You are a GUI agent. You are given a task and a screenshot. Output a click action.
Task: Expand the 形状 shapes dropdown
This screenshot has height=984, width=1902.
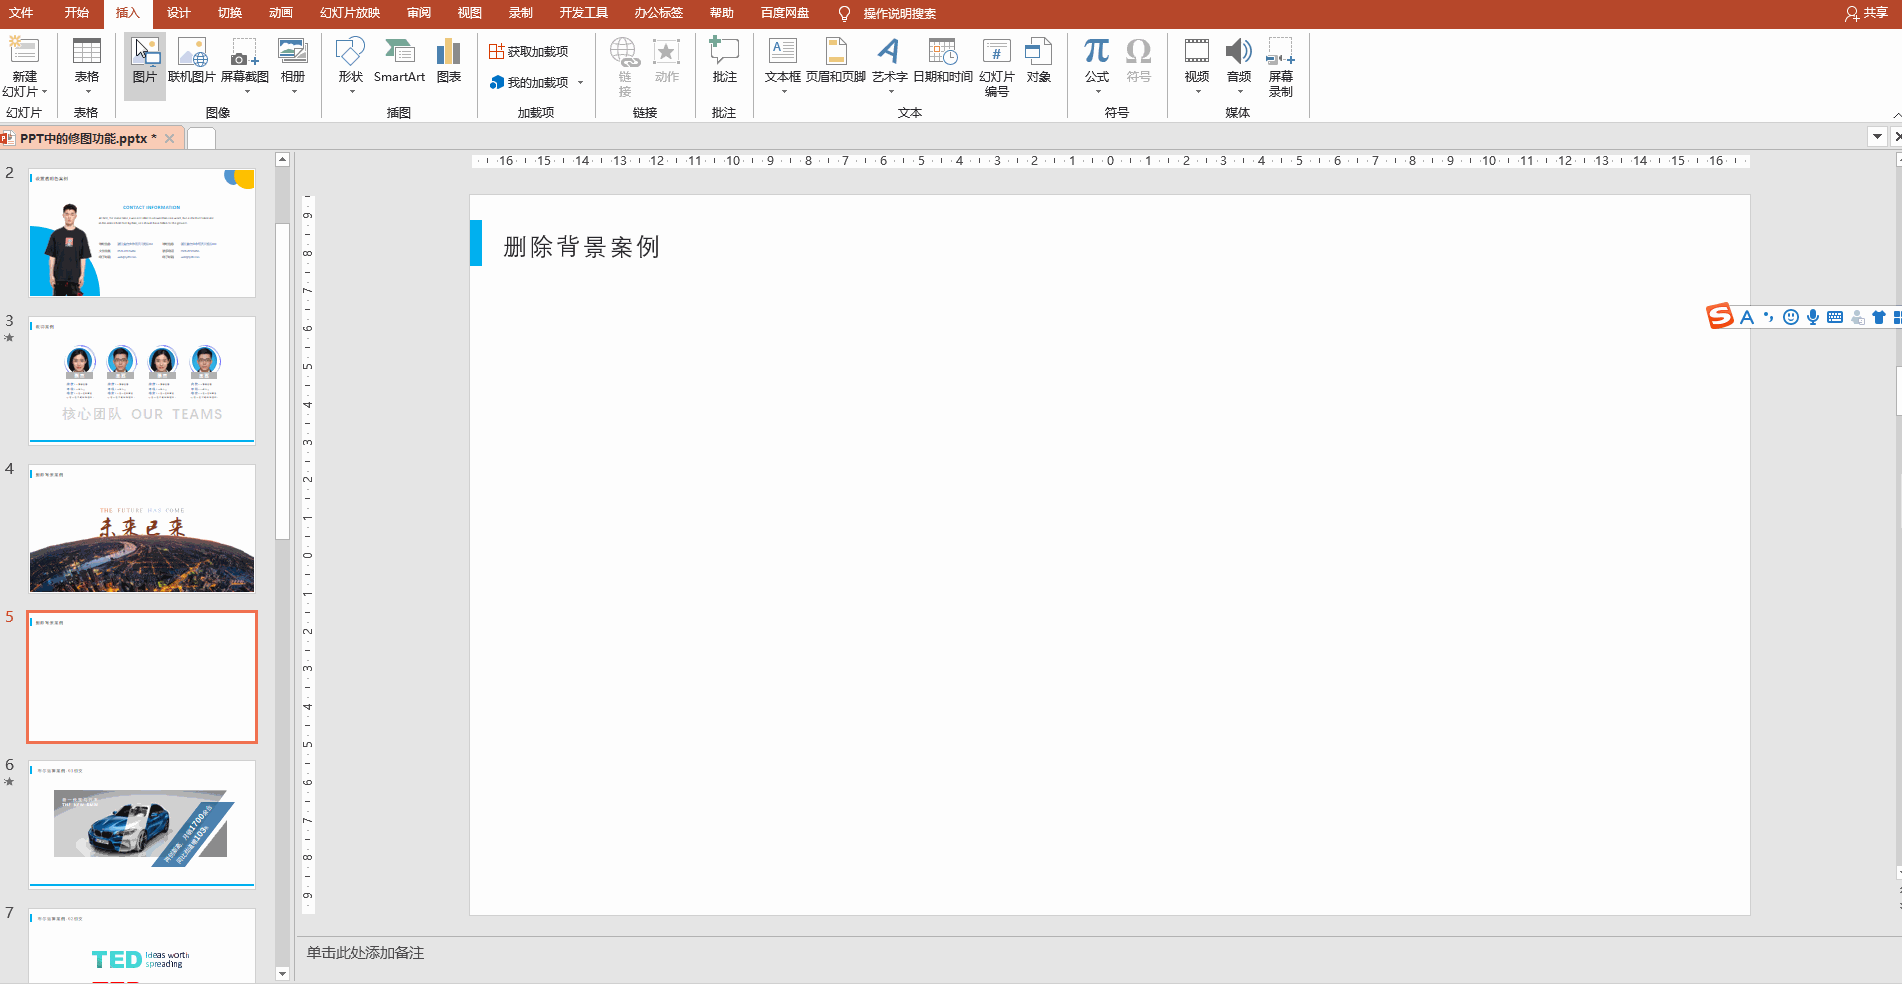351,91
